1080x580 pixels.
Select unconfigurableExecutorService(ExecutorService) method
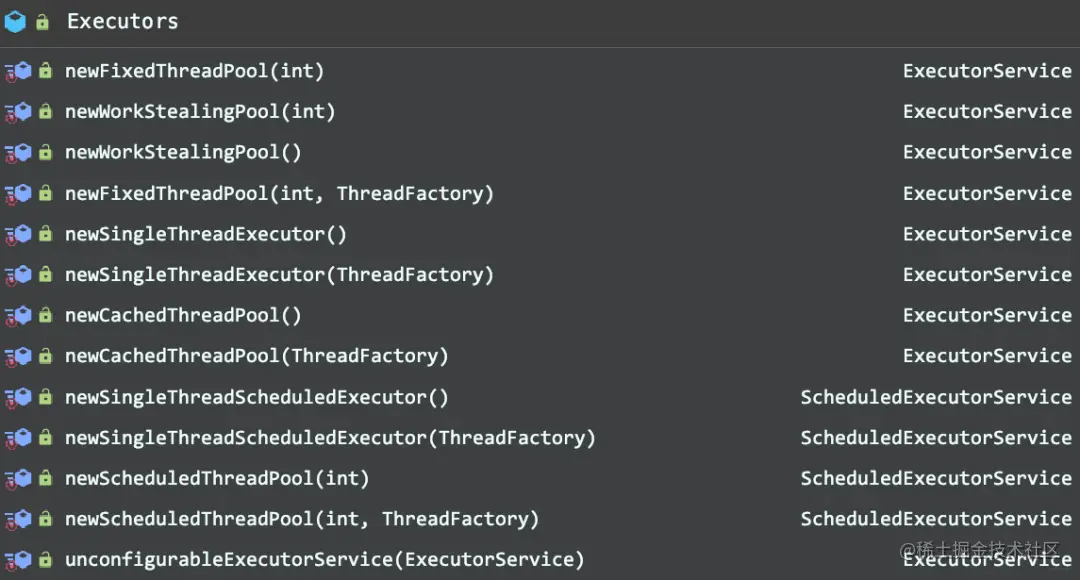click(540, 559)
